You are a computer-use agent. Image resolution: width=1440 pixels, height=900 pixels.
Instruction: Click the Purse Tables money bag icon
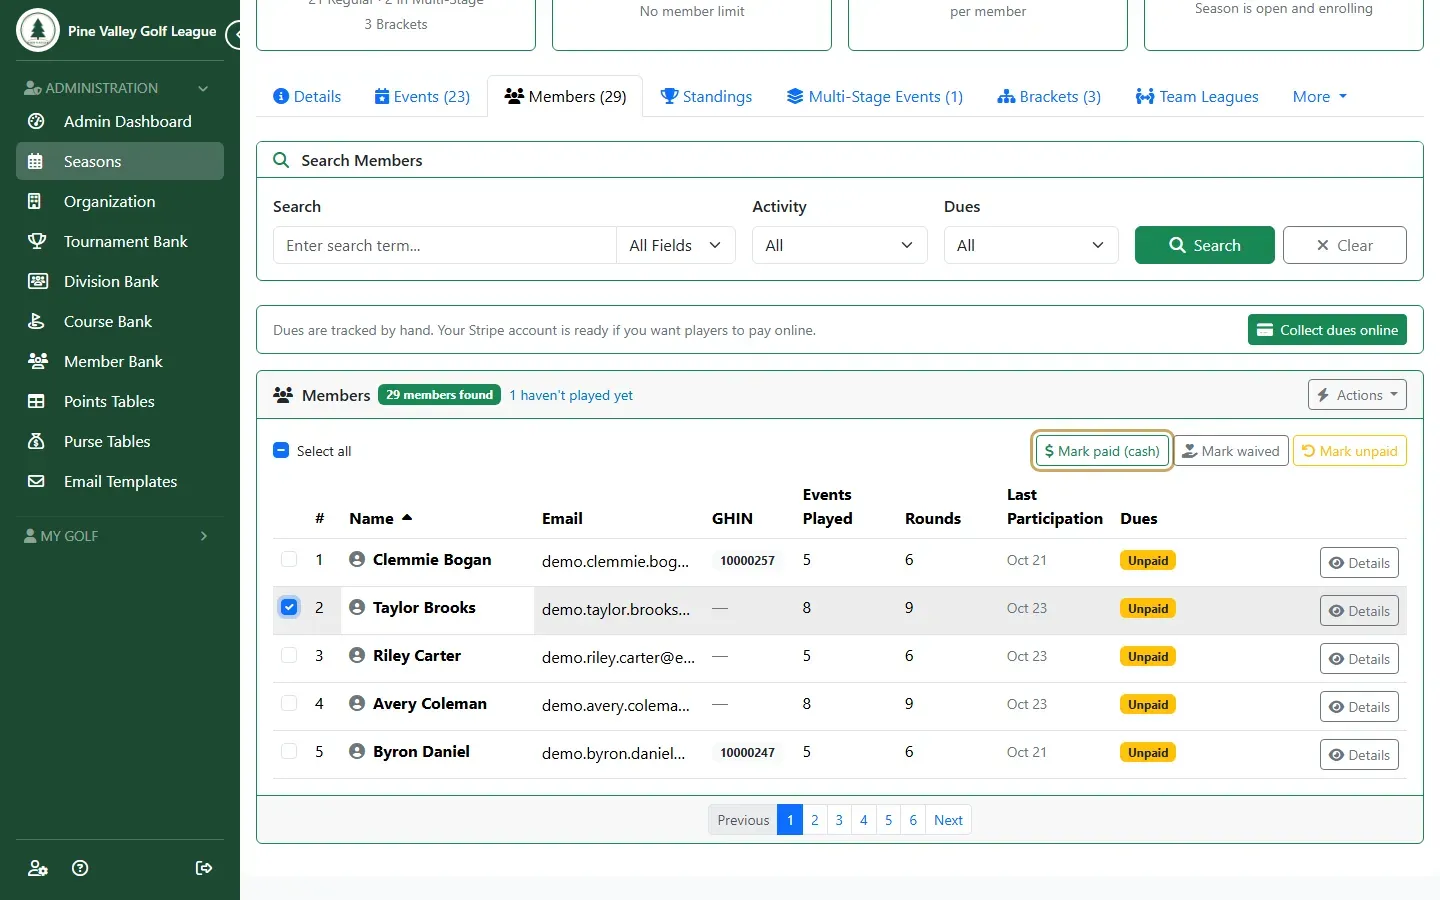[x=36, y=441]
